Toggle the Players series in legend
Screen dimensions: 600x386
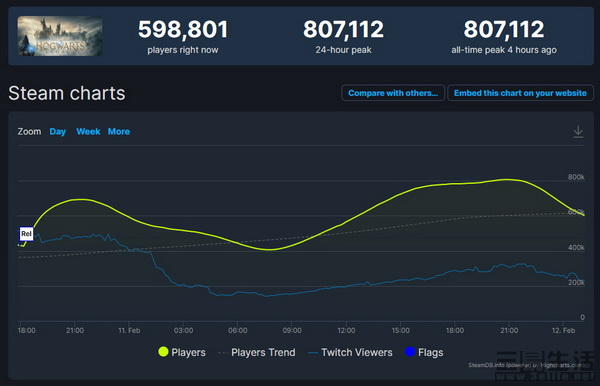[182, 352]
